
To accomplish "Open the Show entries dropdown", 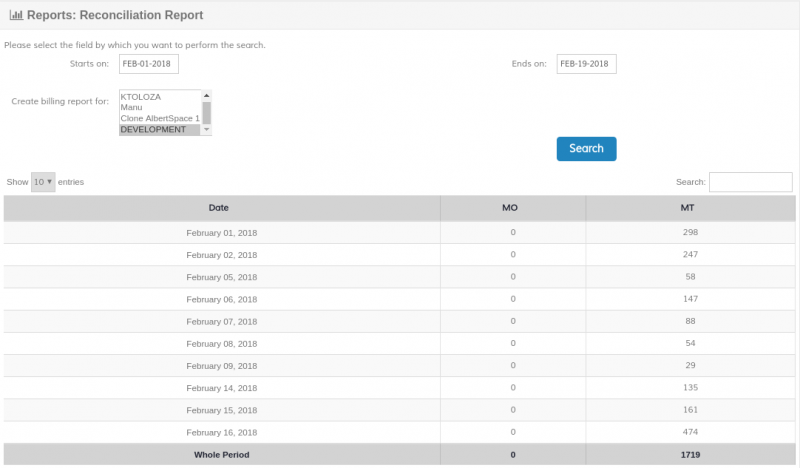I will (43, 182).
